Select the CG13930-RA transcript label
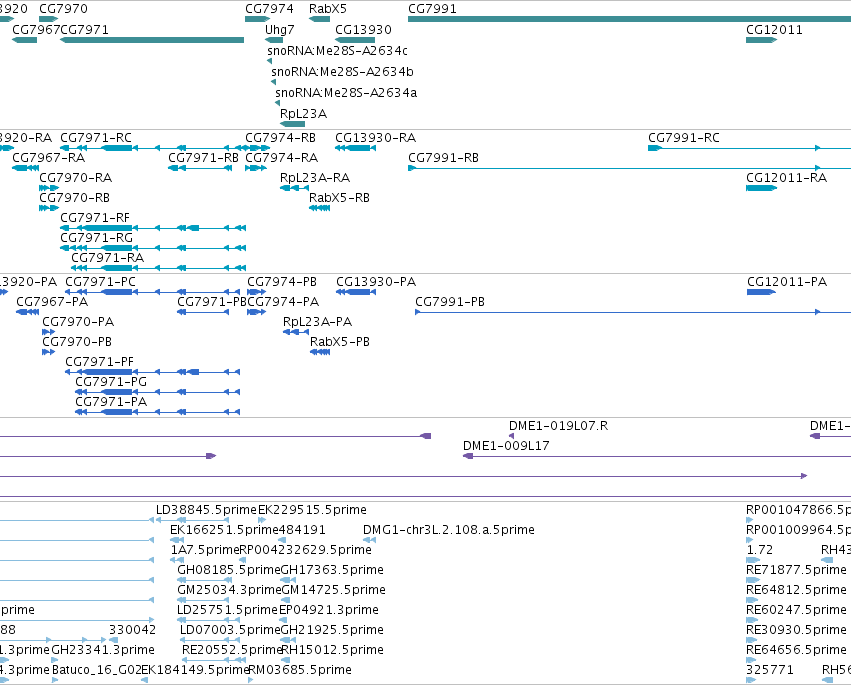The height and width of the screenshot is (685, 851). pos(376,138)
